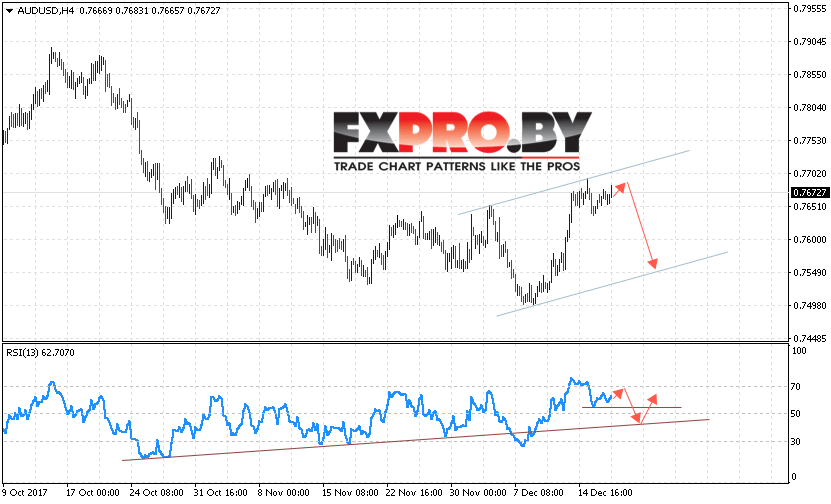Select the AUDUSD,H4 symbol title
This screenshot has width=831, height=504.
click(x=46, y=11)
